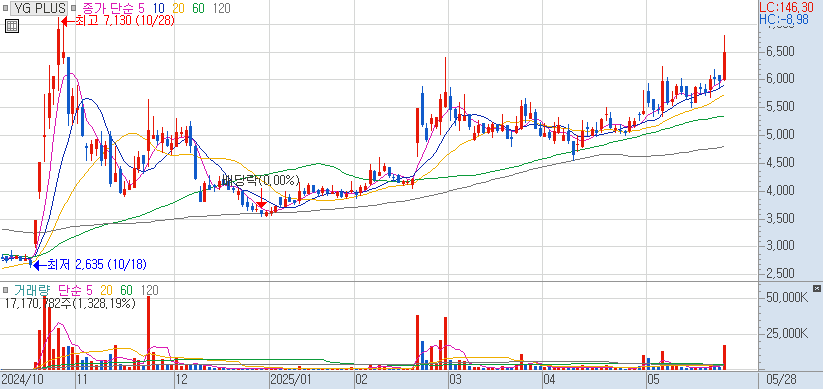Click the square marker before 종가 단순

[73, 8]
